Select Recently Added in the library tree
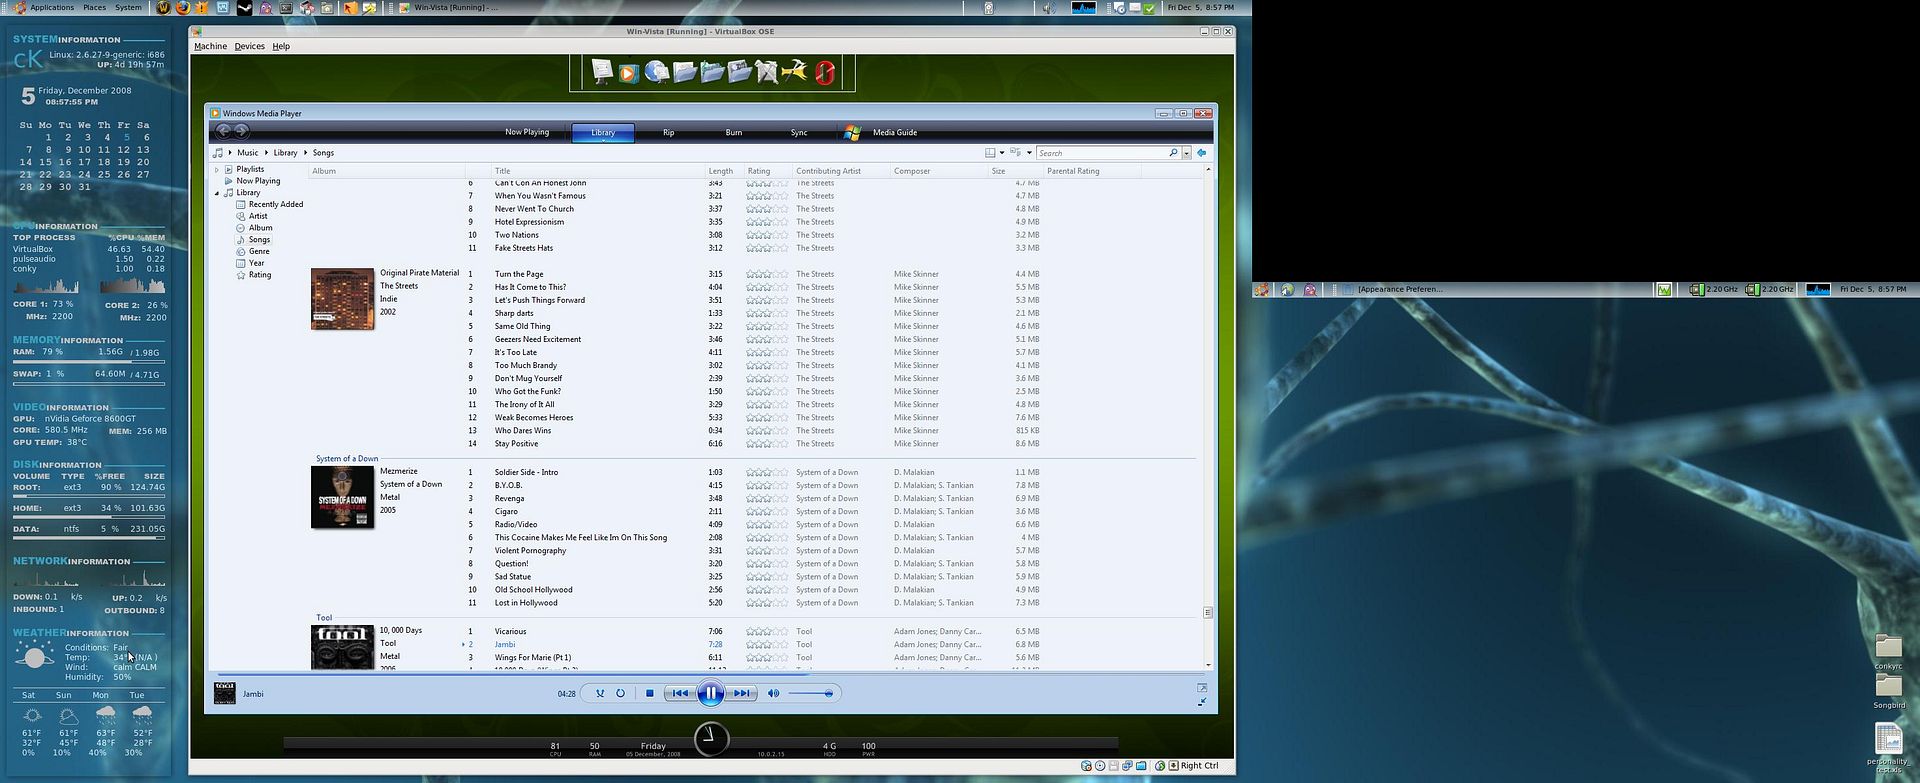This screenshot has height=783, width=1920. [x=276, y=204]
